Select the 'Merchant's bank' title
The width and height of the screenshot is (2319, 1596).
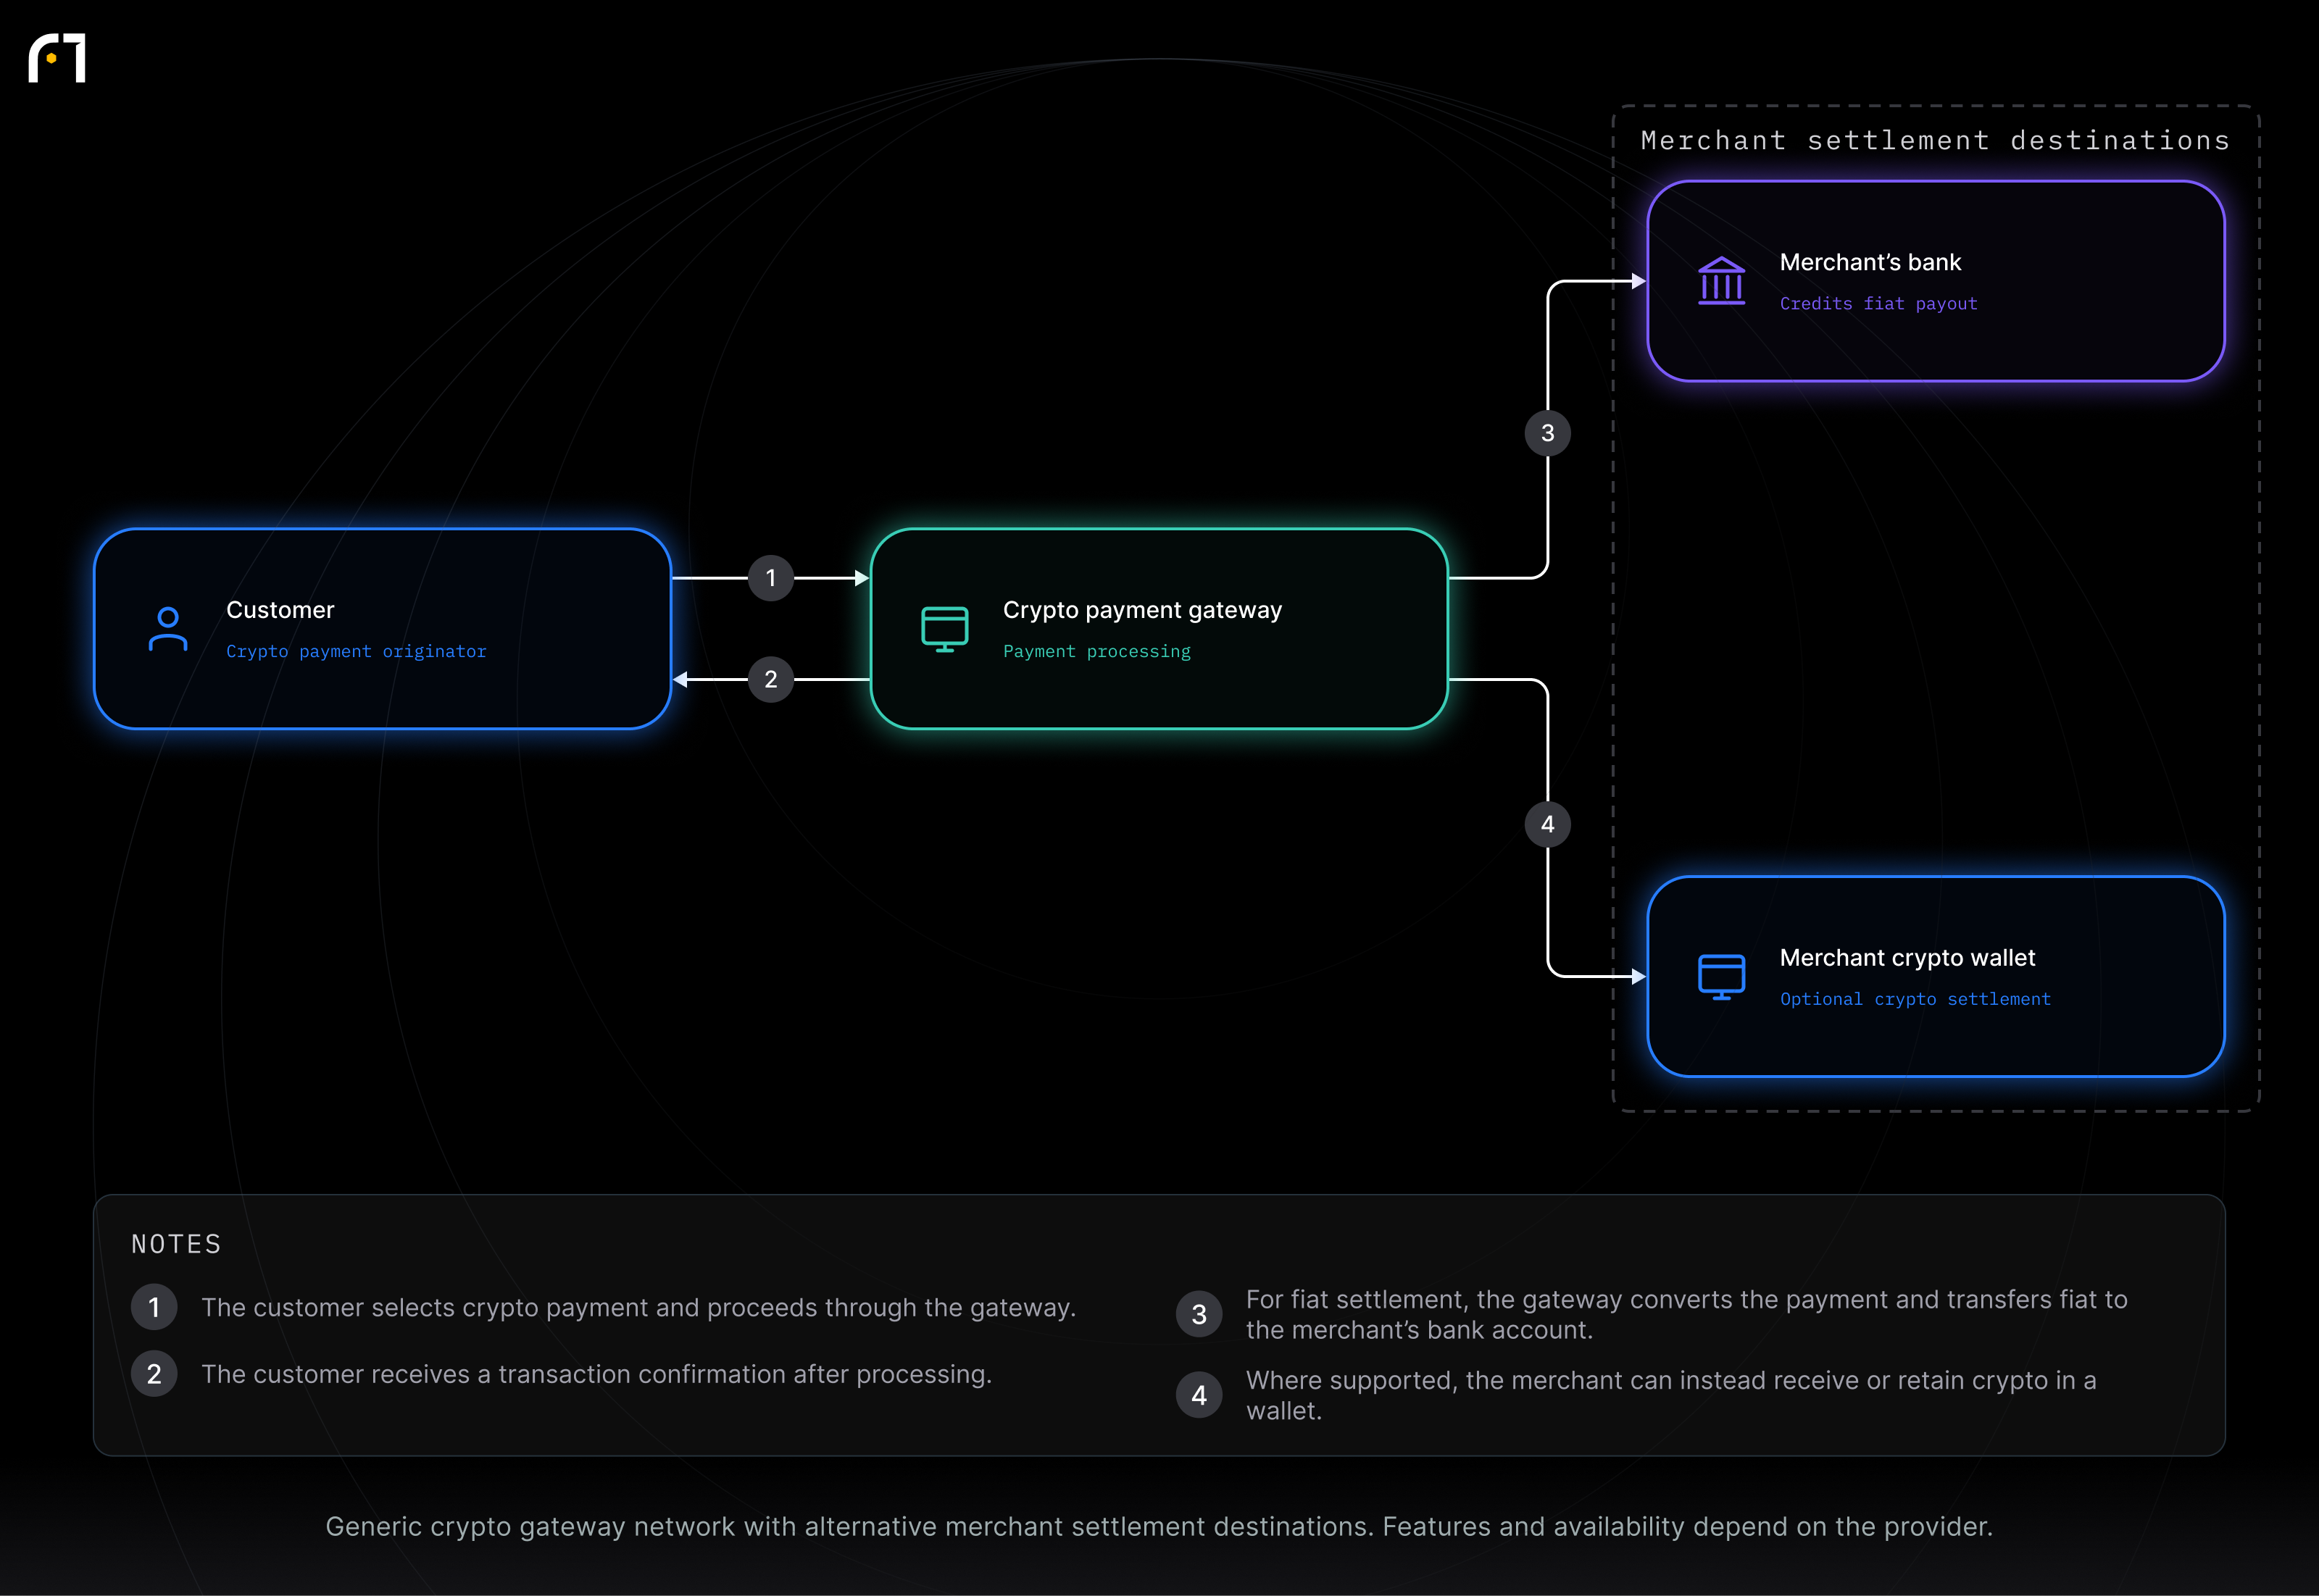[1870, 262]
